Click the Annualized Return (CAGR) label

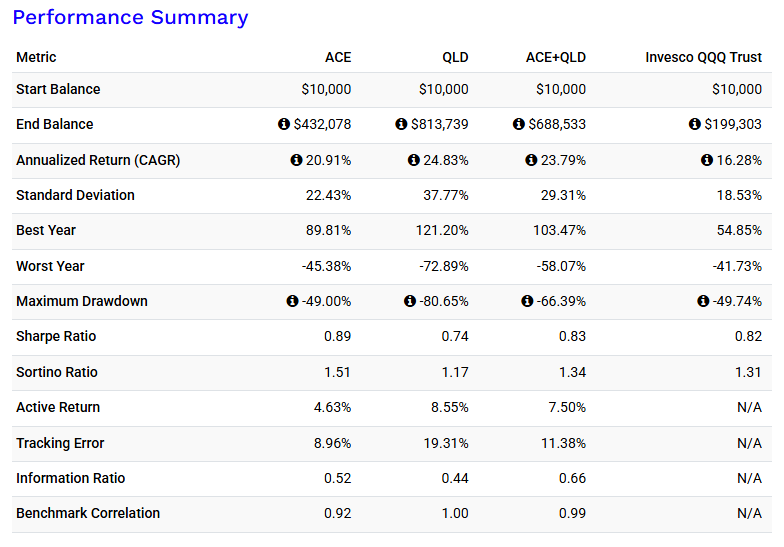(98, 160)
